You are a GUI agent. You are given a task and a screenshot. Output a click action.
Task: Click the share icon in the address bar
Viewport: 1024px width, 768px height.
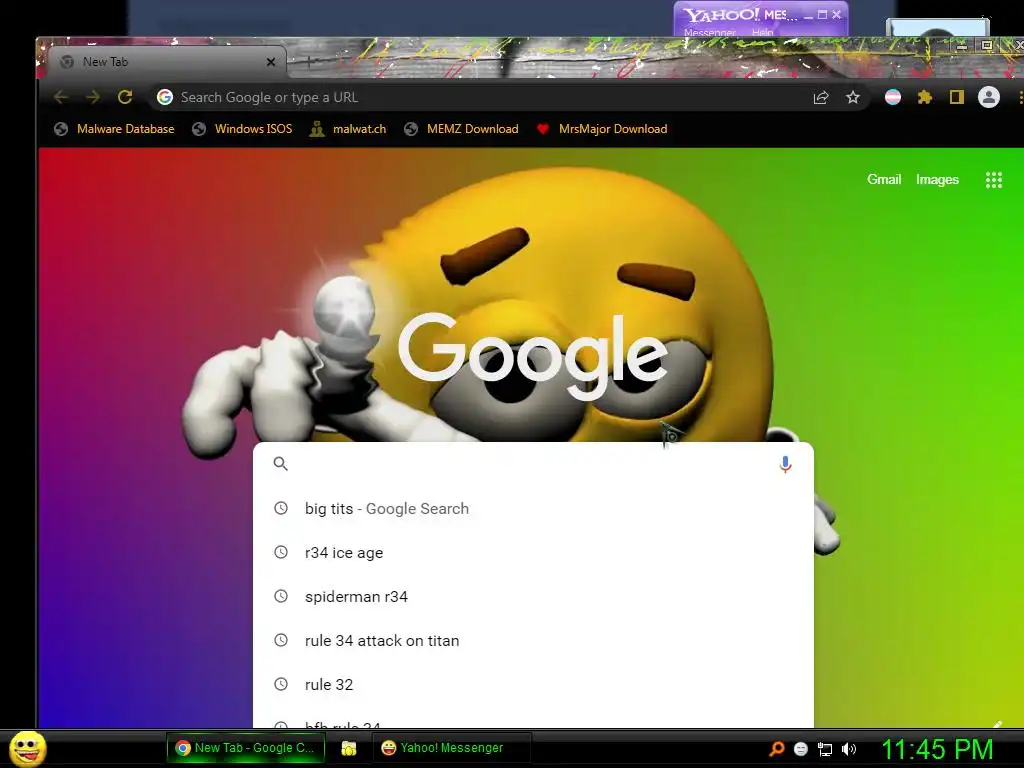point(821,97)
